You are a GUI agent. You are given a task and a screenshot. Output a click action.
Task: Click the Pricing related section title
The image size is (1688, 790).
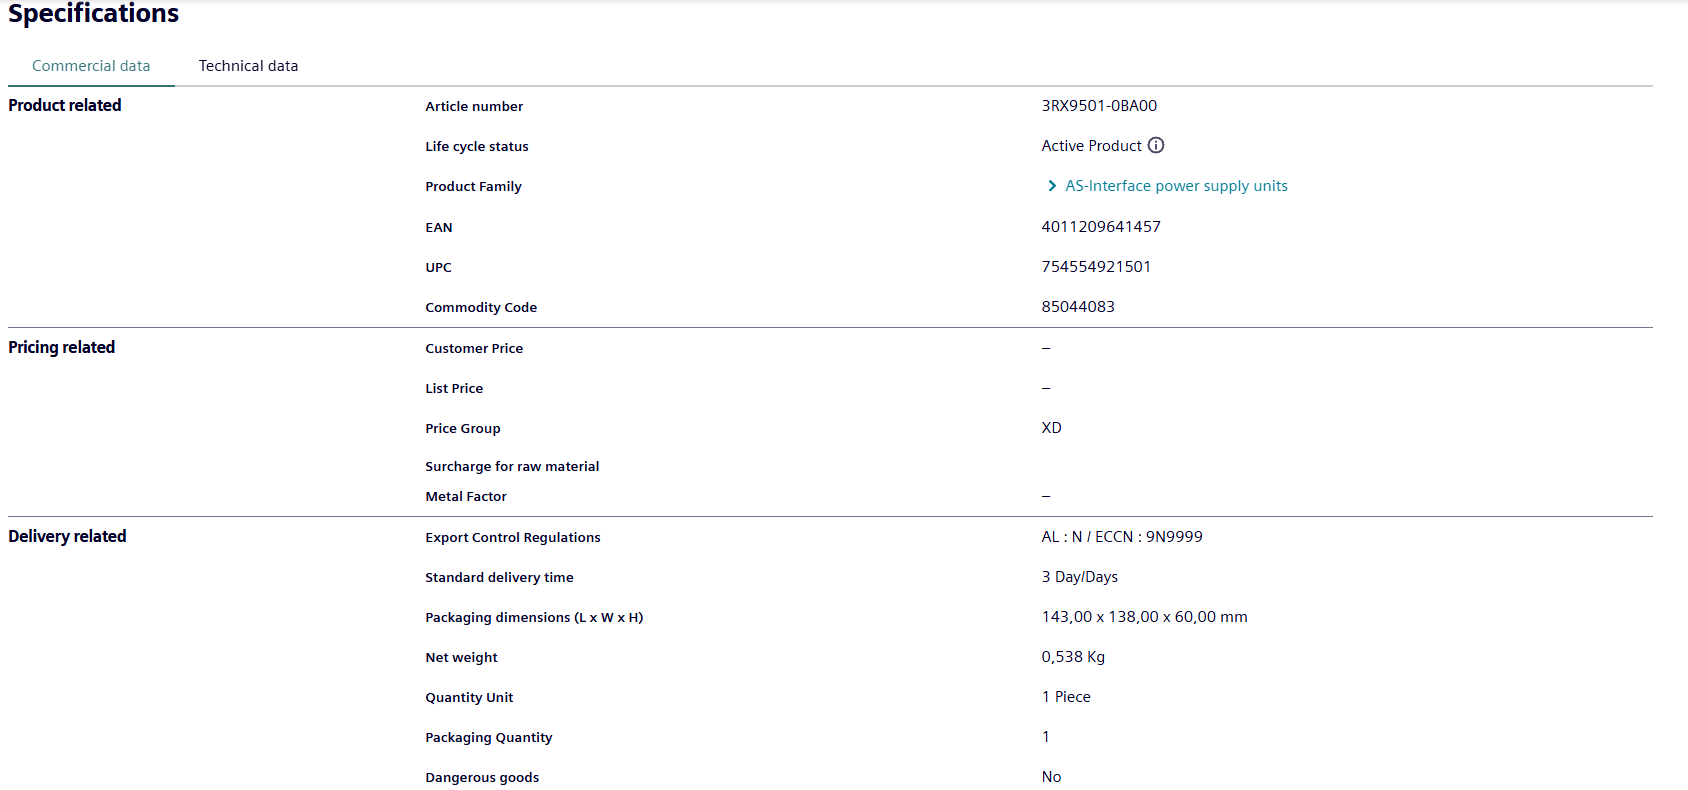(x=62, y=347)
